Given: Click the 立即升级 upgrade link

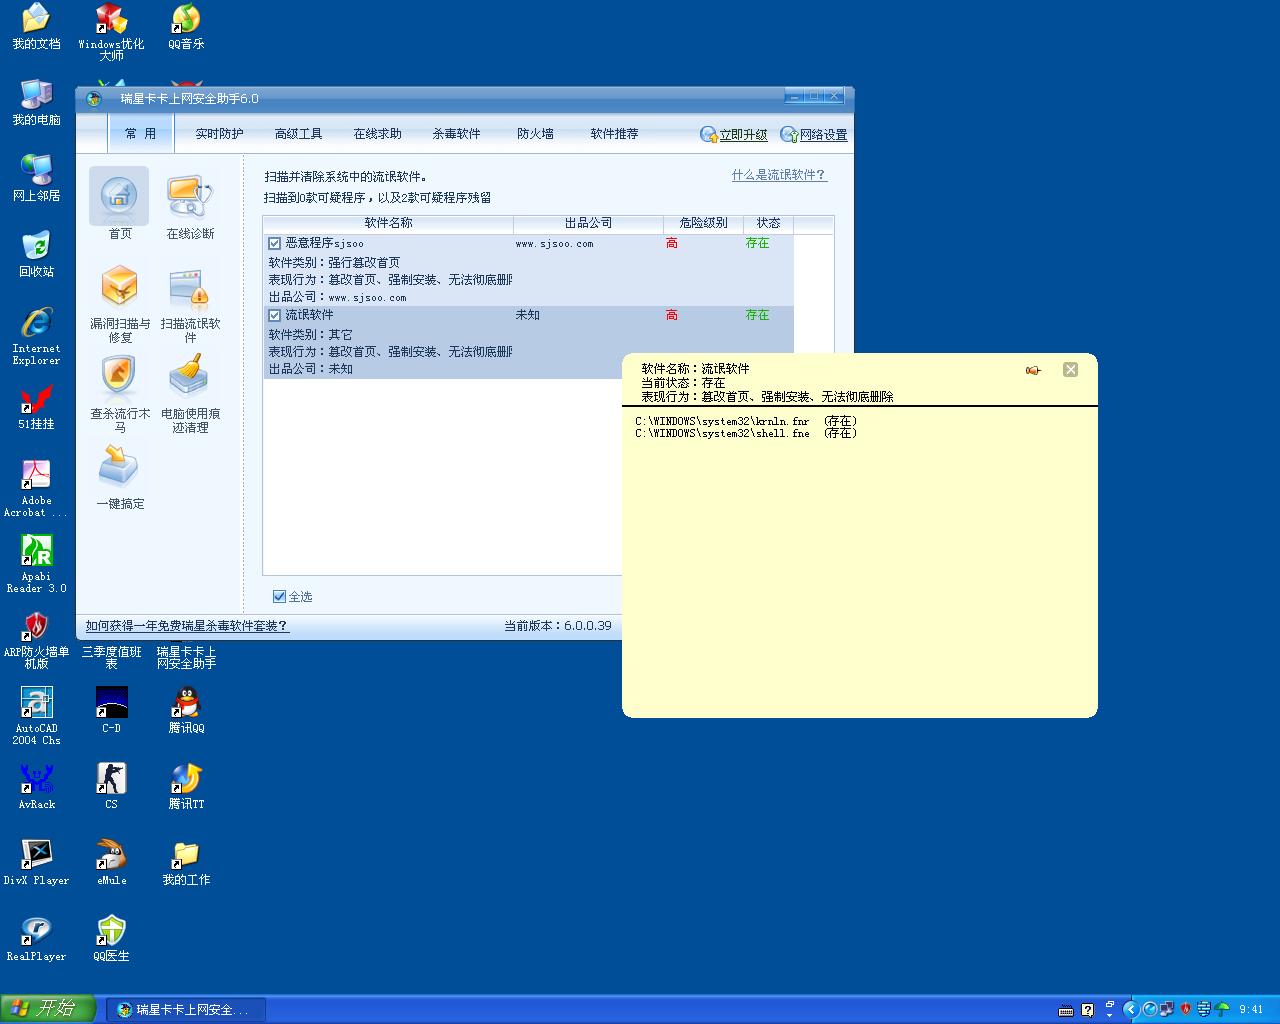Looking at the screenshot, I should pos(734,135).
